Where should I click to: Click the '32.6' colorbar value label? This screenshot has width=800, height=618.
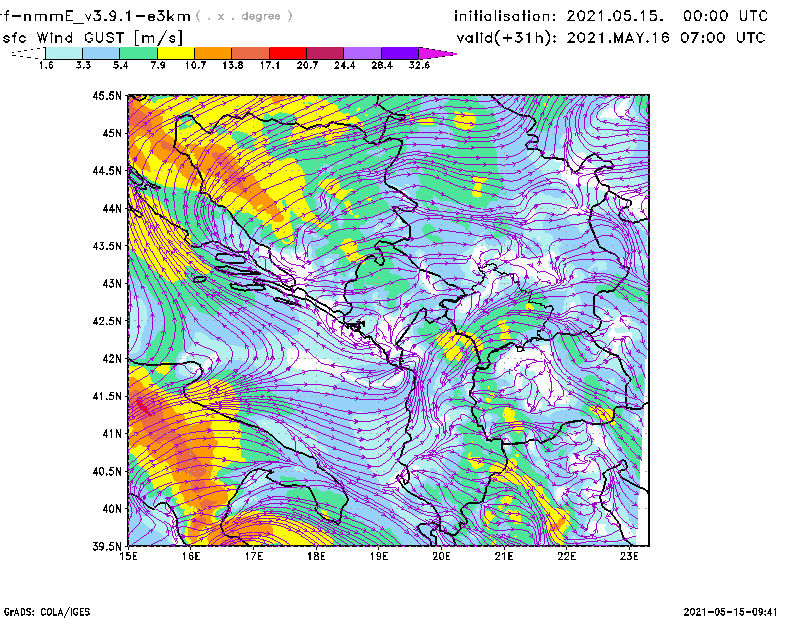pyautogui.click(x=419, y=65)
